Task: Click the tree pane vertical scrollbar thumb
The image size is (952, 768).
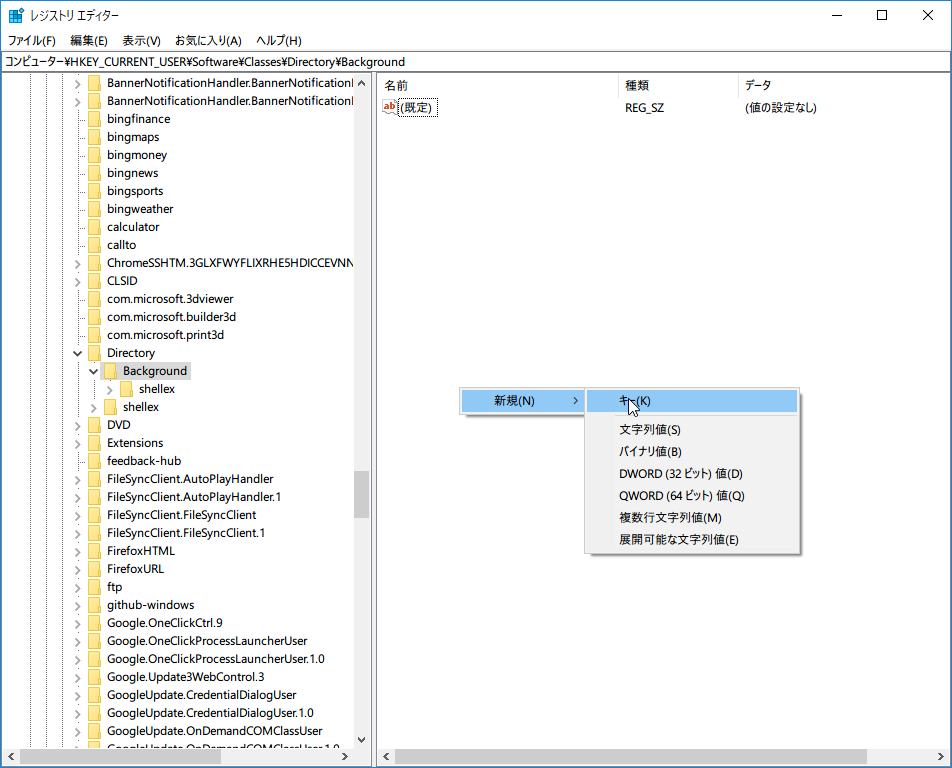Action: (x=361, y=494)
